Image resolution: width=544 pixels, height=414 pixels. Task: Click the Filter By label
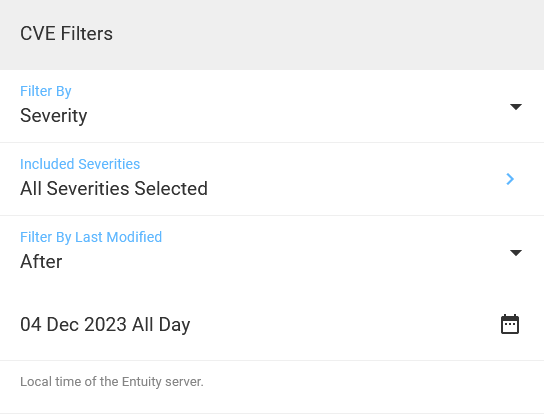pyautogui.click(x=45, y=91)
